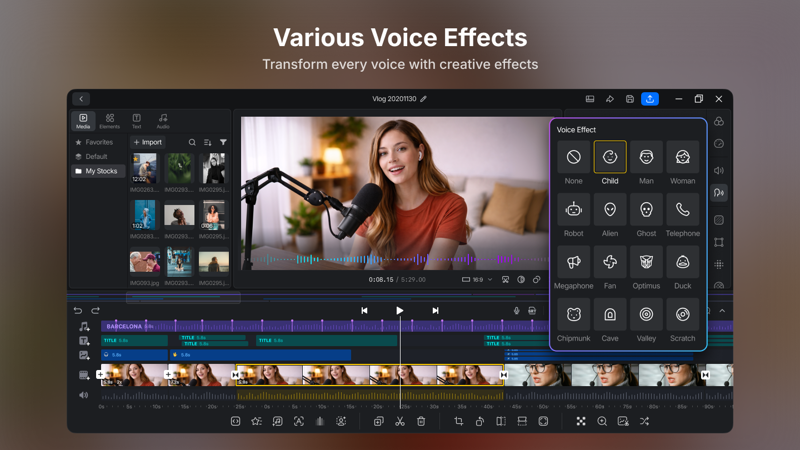This screenshot has height=450, width=800.
Task: Open the color adjustment side panel
Action: [719, 121]
